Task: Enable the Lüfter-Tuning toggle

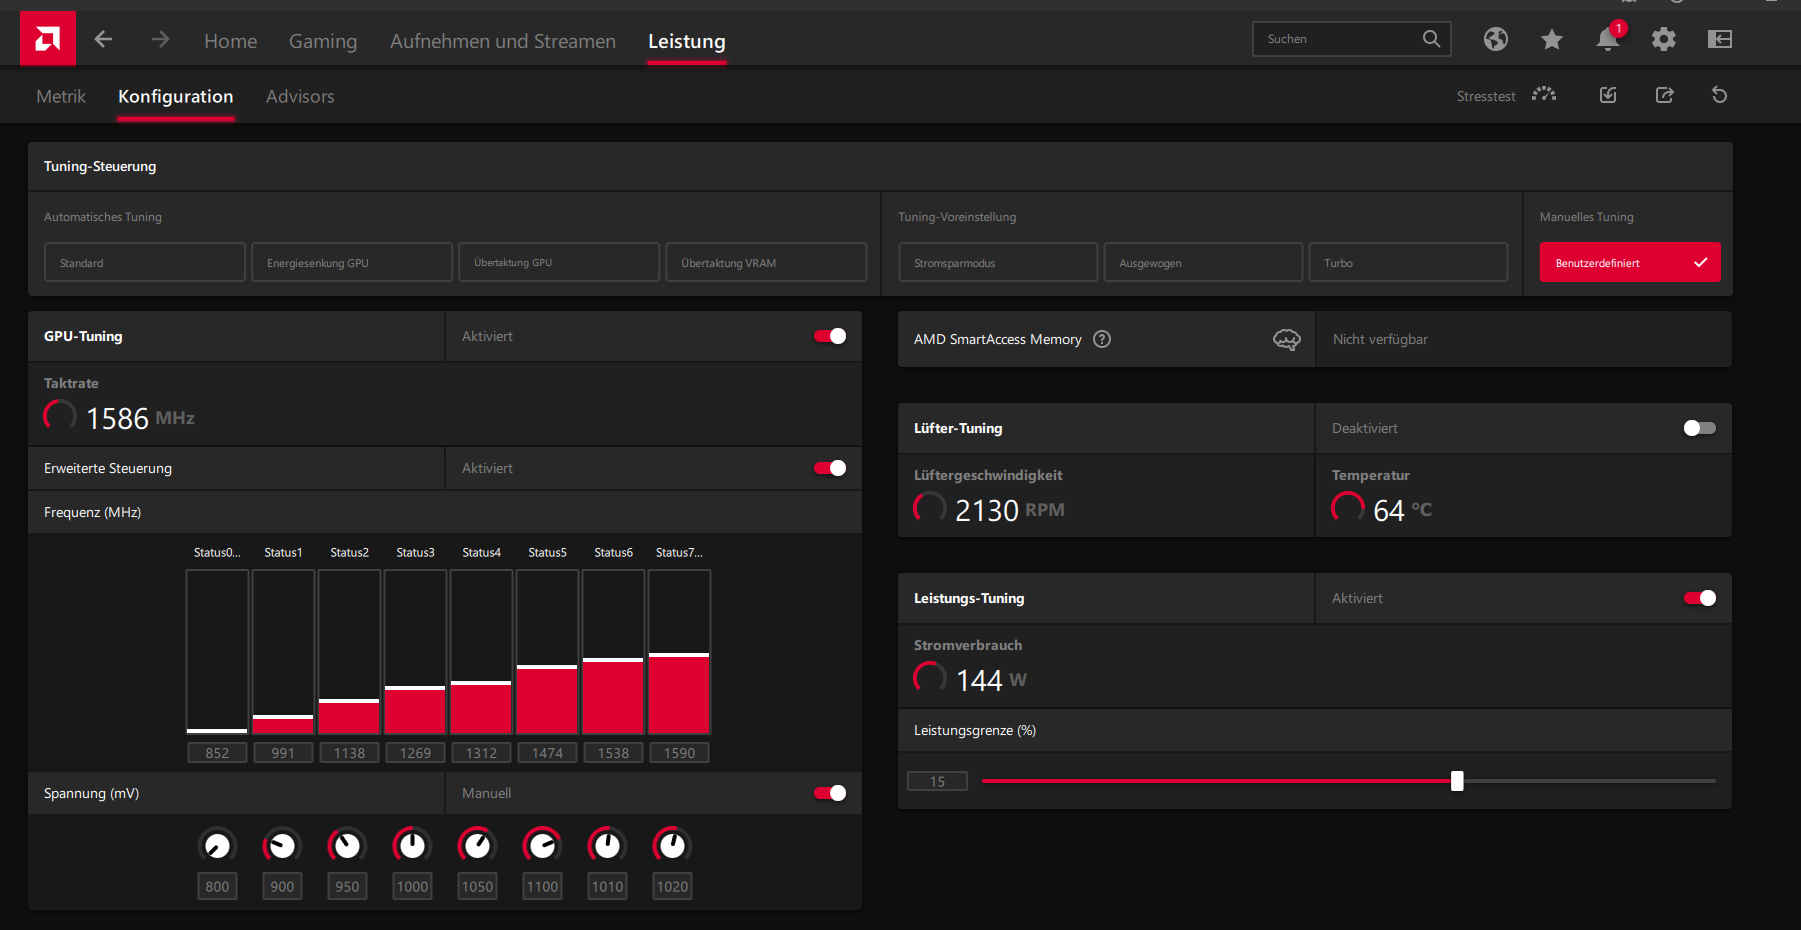Action: pos(1700,428)
